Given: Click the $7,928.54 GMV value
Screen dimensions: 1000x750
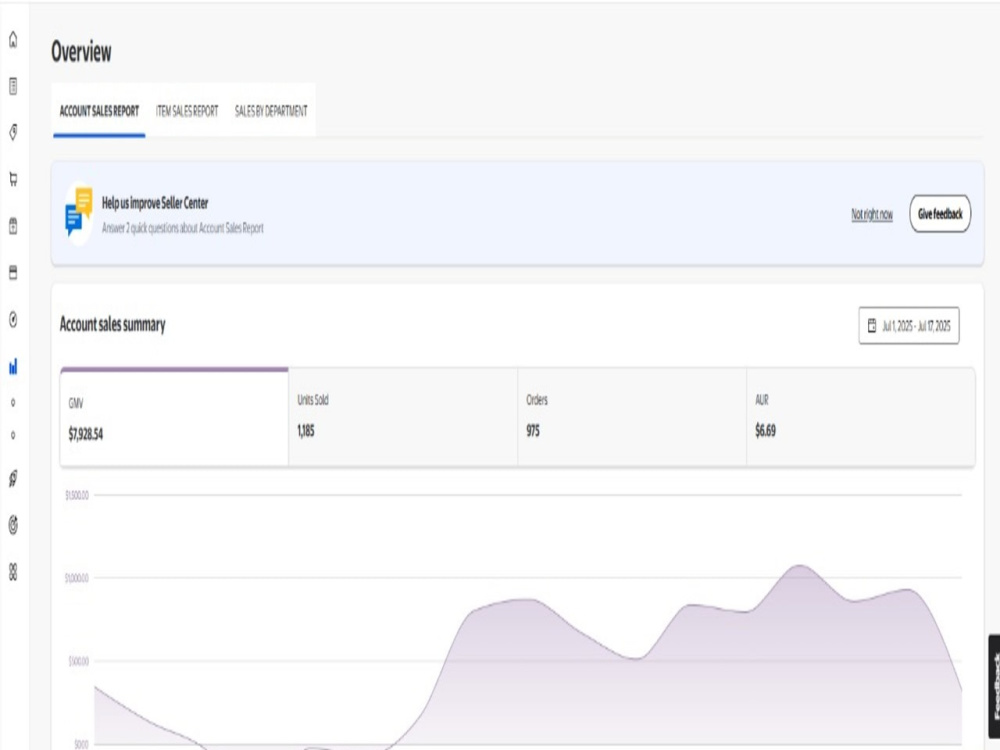Looking at the screenshot, I should pyautogui.click(x=85, y=434).
